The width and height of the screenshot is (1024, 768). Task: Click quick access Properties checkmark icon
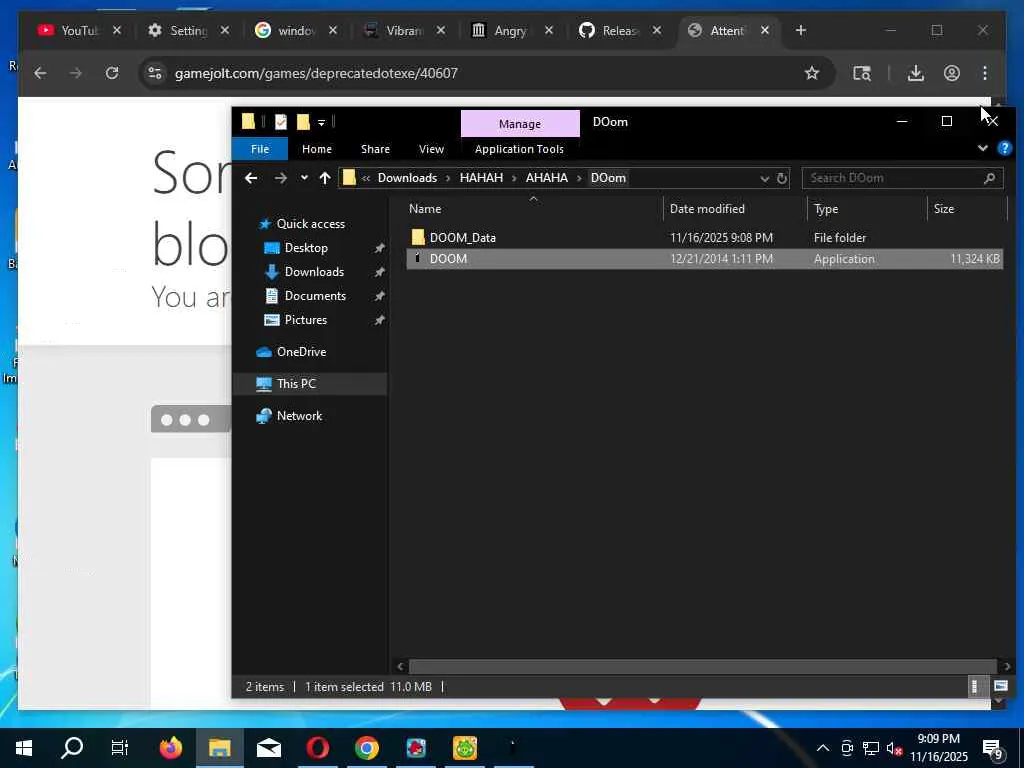pyautogui.click(x=281, y=121)
